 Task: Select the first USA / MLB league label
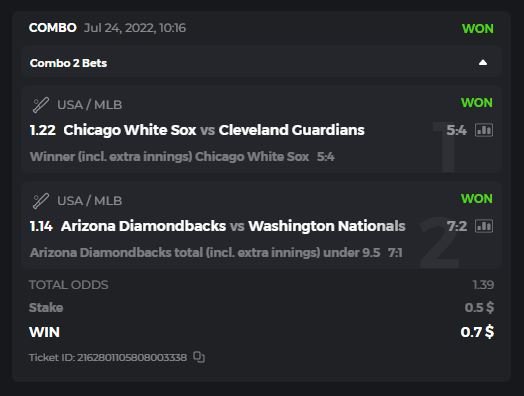tap(90, 105)
